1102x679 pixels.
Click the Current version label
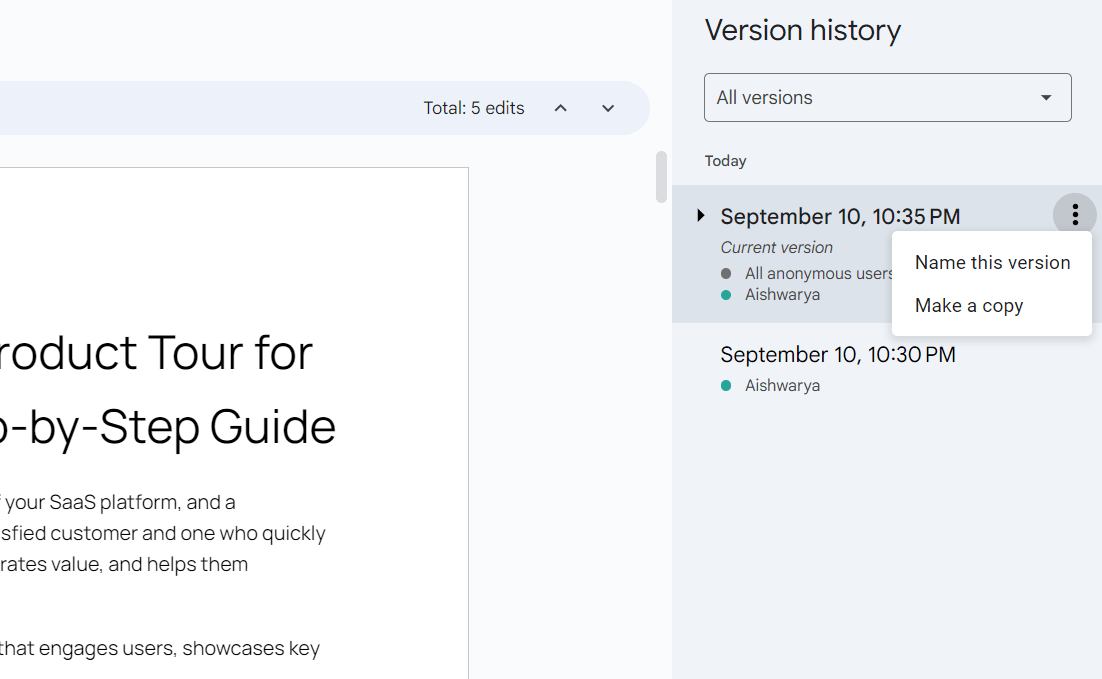[x=776, y=247]
